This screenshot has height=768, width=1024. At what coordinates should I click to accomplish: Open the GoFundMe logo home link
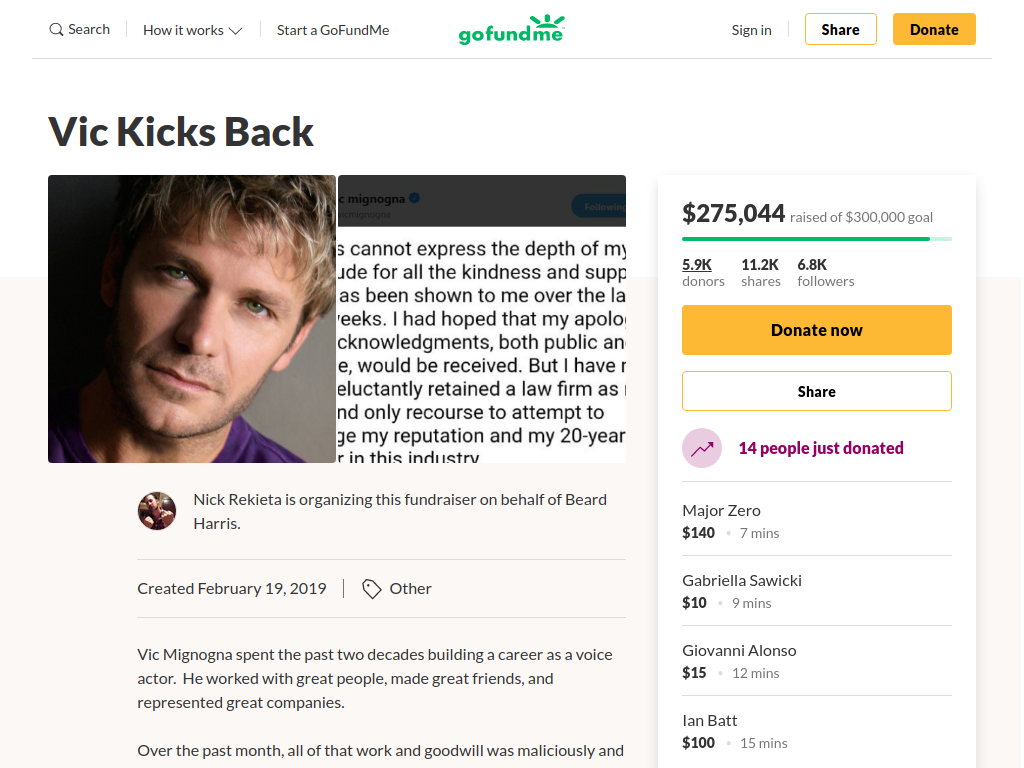(511, 29)
